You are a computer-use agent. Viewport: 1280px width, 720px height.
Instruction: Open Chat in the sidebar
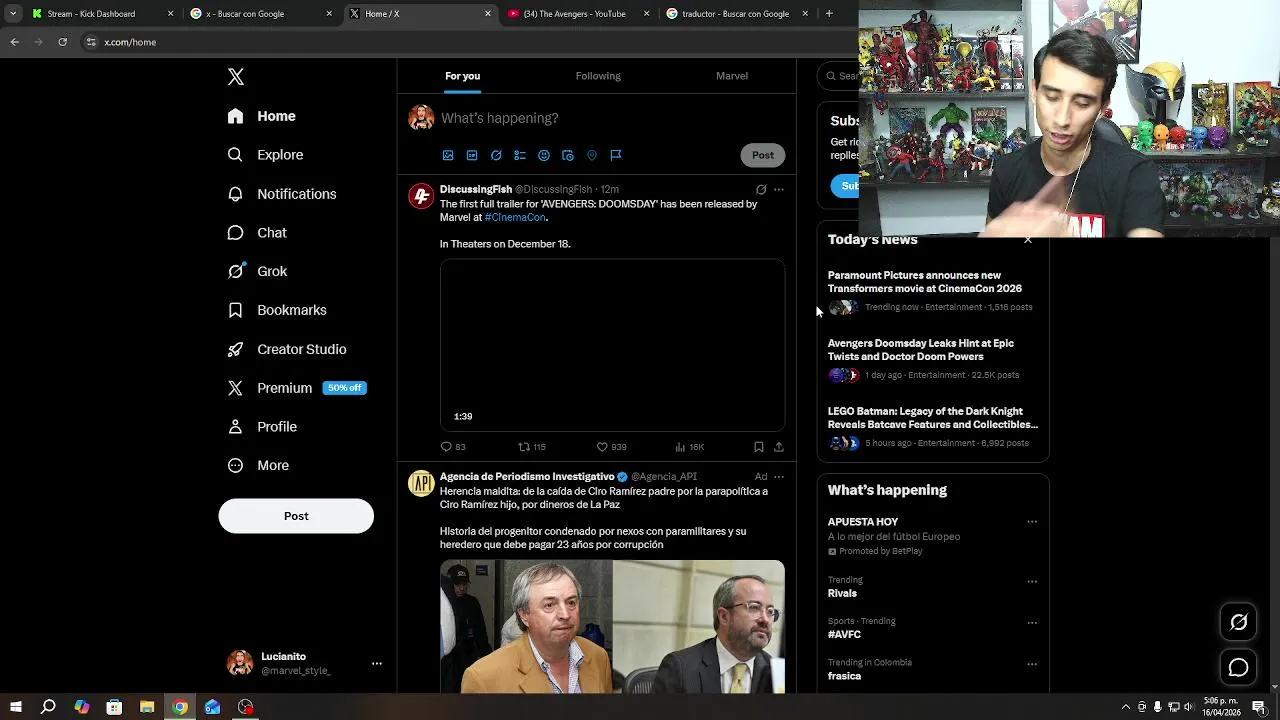(x=257, y=233)
